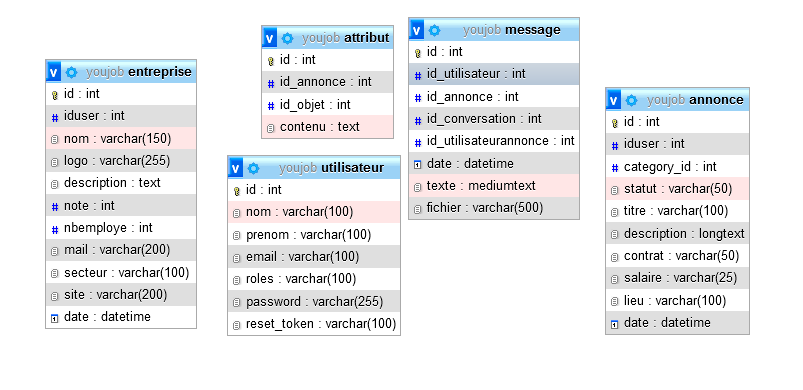This screenshot has width=803, height=390.
Task: Toggle the message table's V collapse button
Action: pos(417,31)
